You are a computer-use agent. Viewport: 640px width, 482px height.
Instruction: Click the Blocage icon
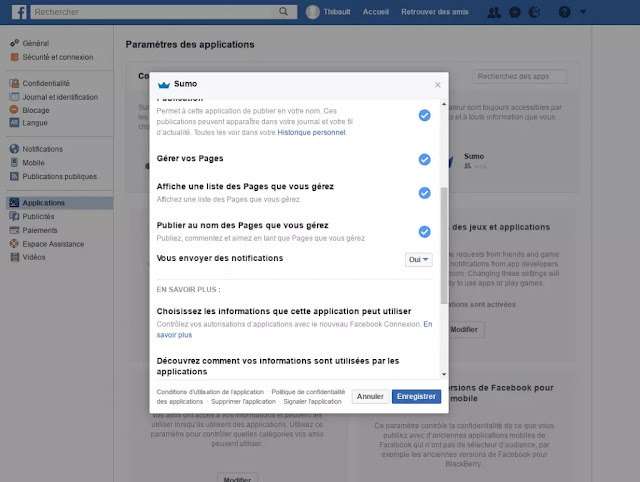click(14, 110)
